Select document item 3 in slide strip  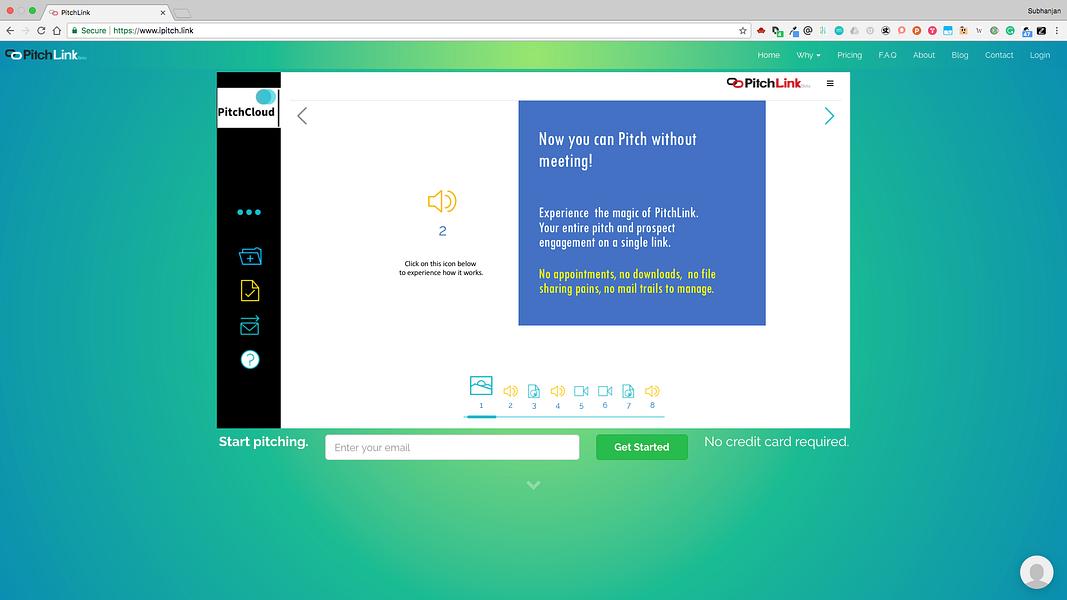point(534,391)
